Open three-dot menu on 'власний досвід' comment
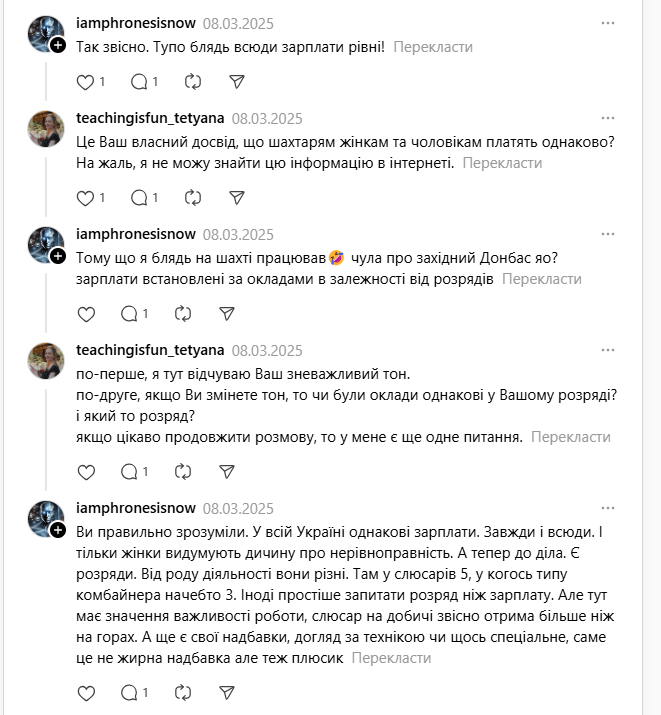The image size is (661, 715). (x=608, y=117)
